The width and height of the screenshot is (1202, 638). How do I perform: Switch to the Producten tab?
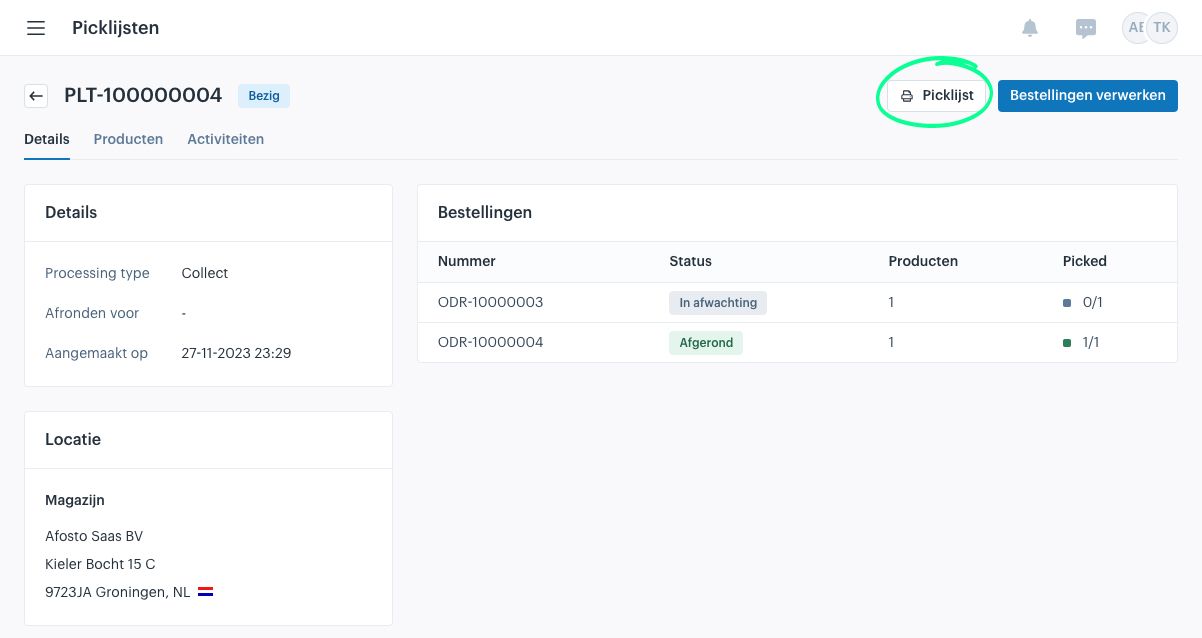tap(128, 139)
